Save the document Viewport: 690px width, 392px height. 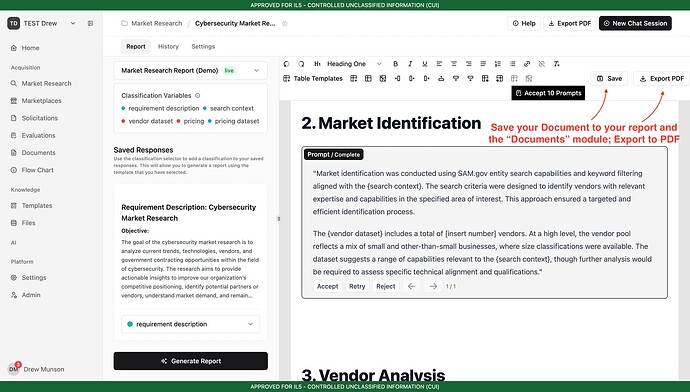click(x=609, y=78)
